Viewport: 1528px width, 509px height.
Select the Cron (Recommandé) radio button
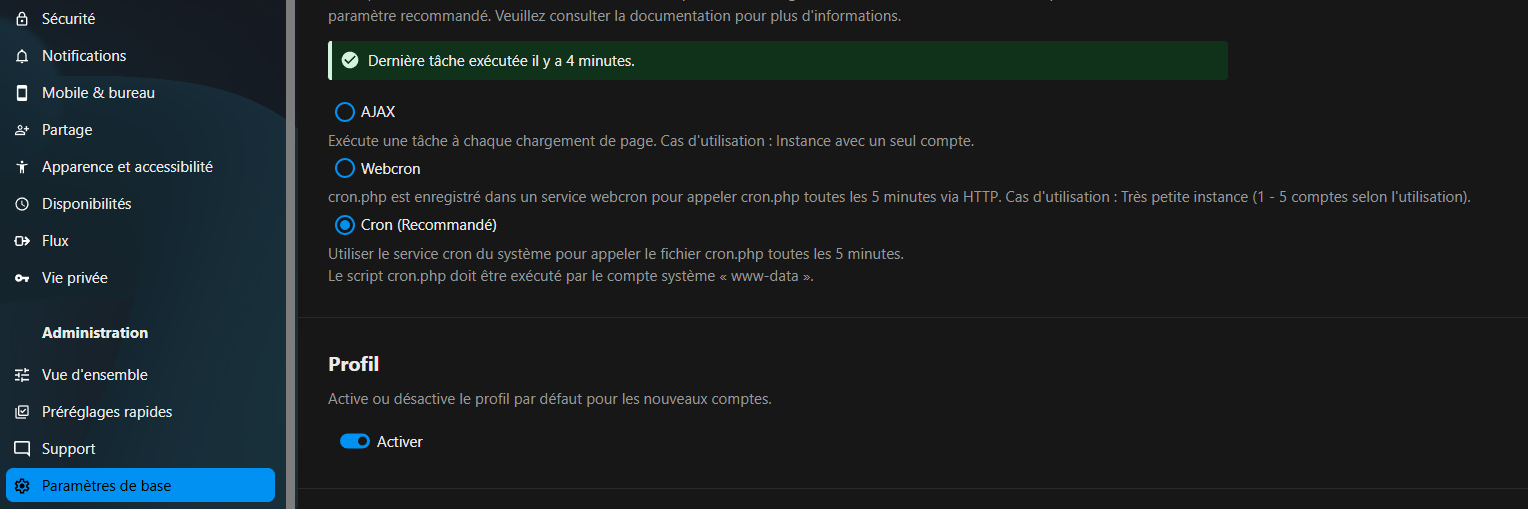(345, 225)
